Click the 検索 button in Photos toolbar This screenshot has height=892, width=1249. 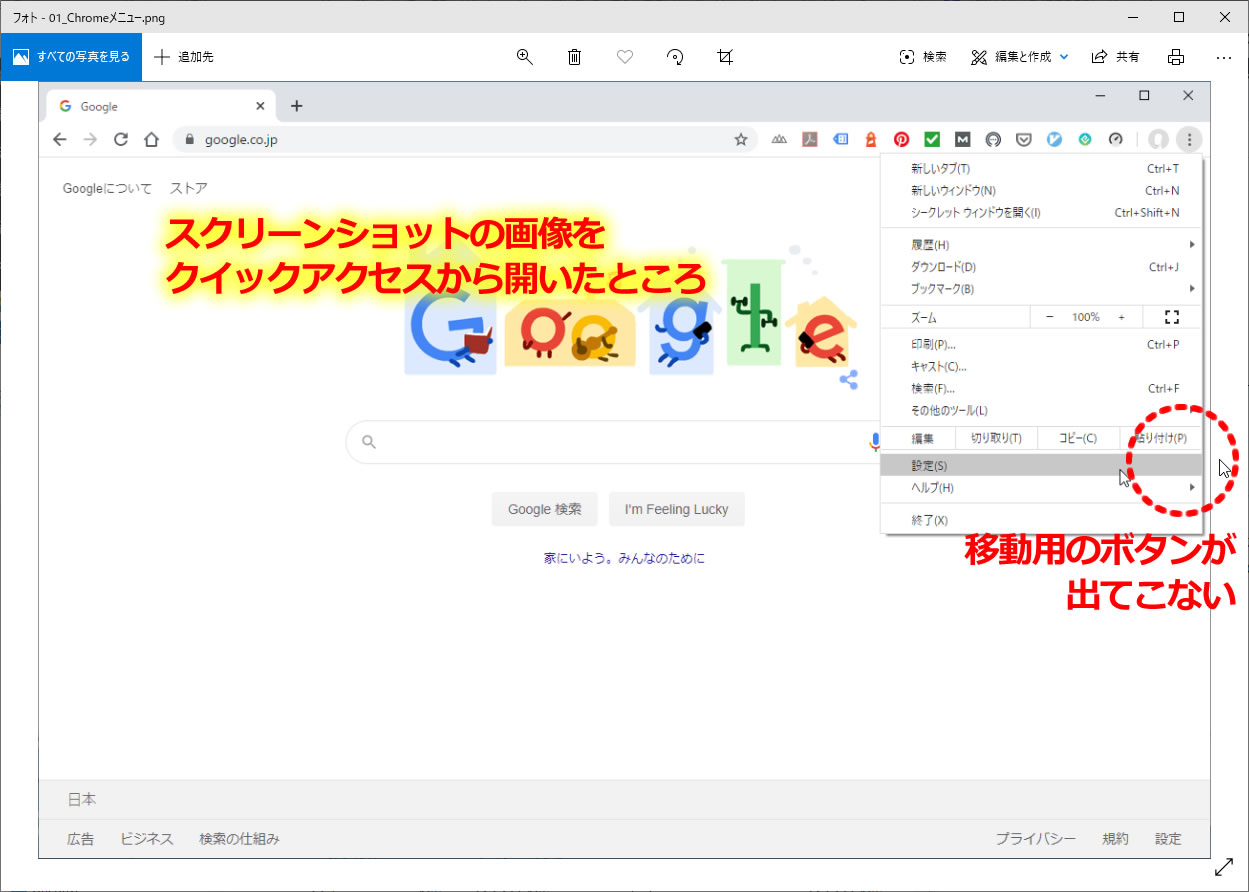[x=923, y=57]
